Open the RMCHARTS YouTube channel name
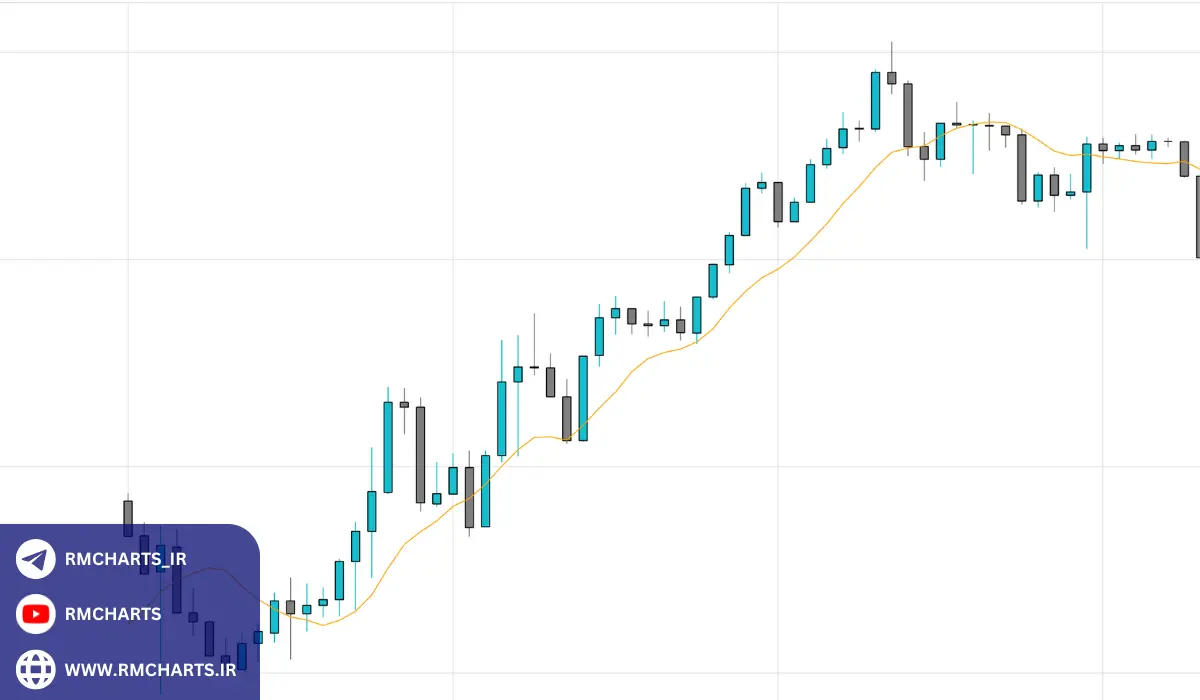This screenshot has height=700, width=1200. pyautogui.click(x=112, y=614)
